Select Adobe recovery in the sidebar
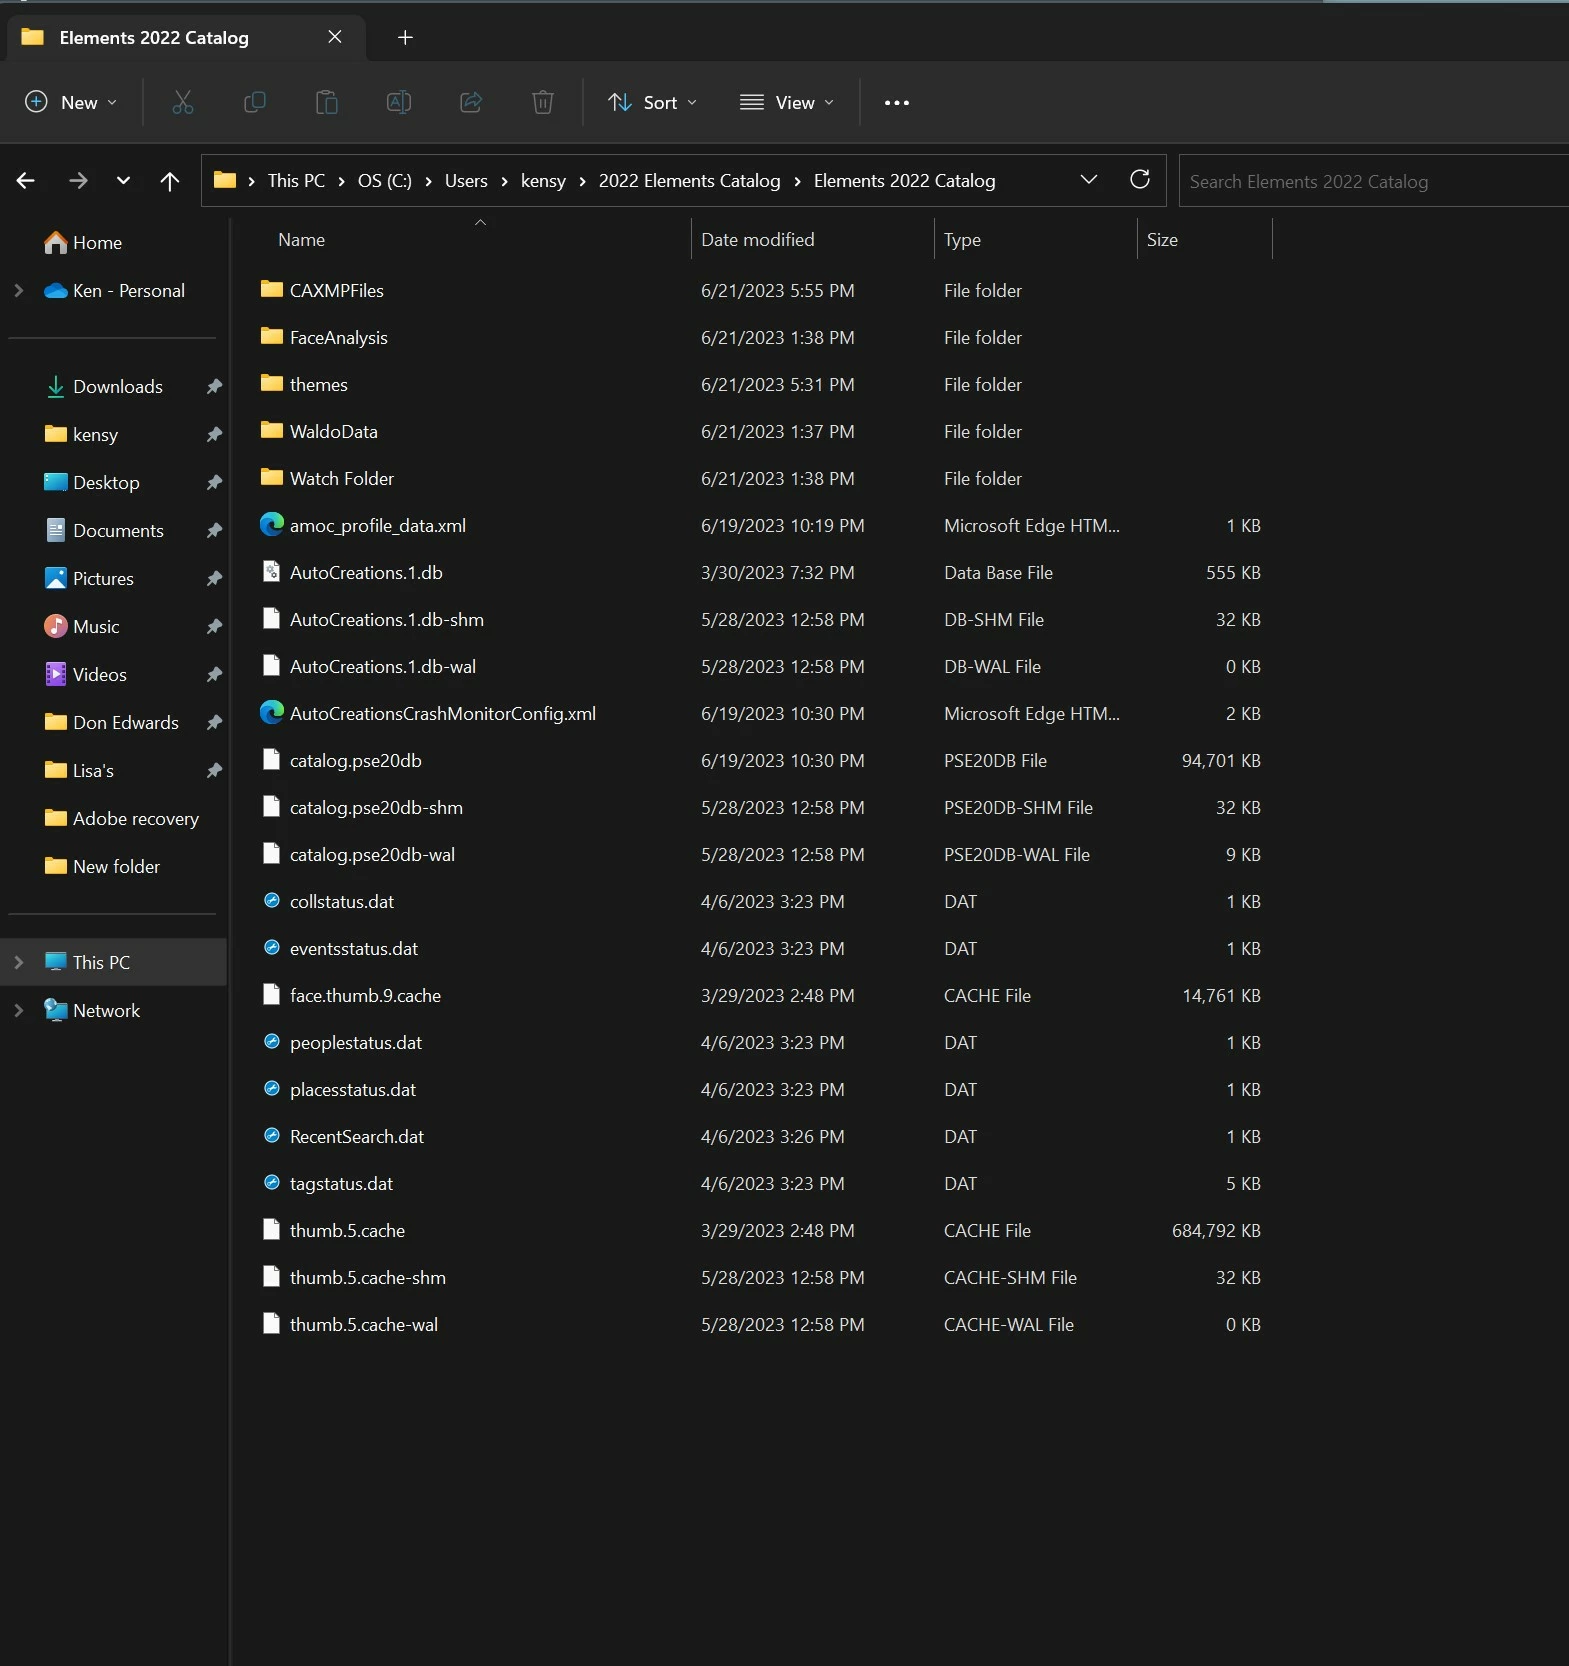The width and height of the screenshot is (1569, 1666). (x=136, y=818)
